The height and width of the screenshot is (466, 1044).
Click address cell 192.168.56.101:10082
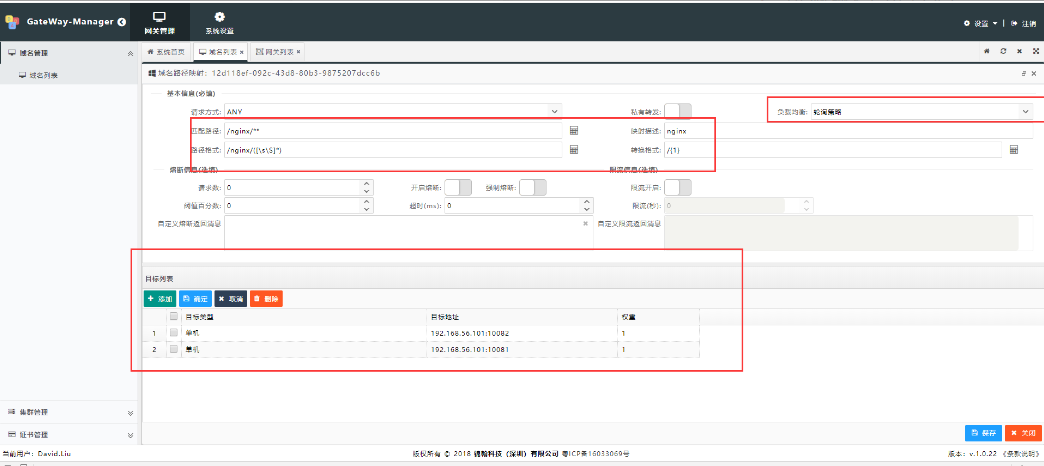tap(522, 332)
